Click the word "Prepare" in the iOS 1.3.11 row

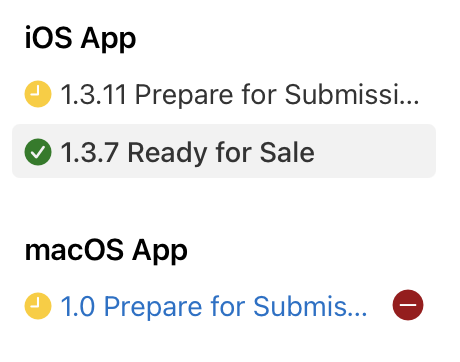tap(184, 96)
